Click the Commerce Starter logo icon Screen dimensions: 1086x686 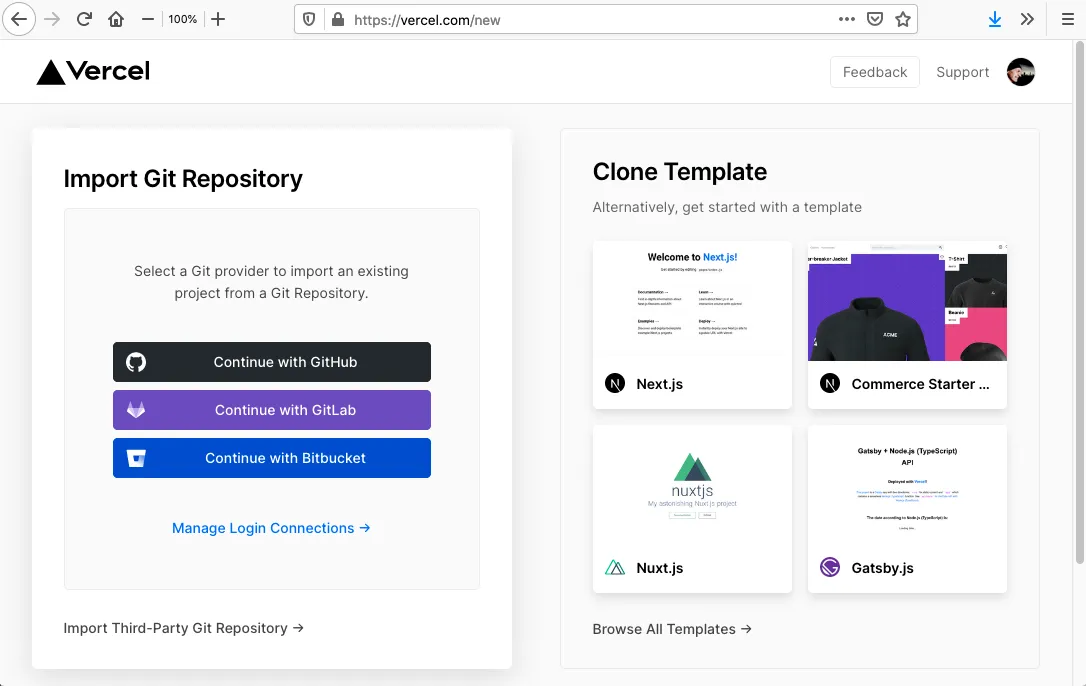click(x=829, y=383)
